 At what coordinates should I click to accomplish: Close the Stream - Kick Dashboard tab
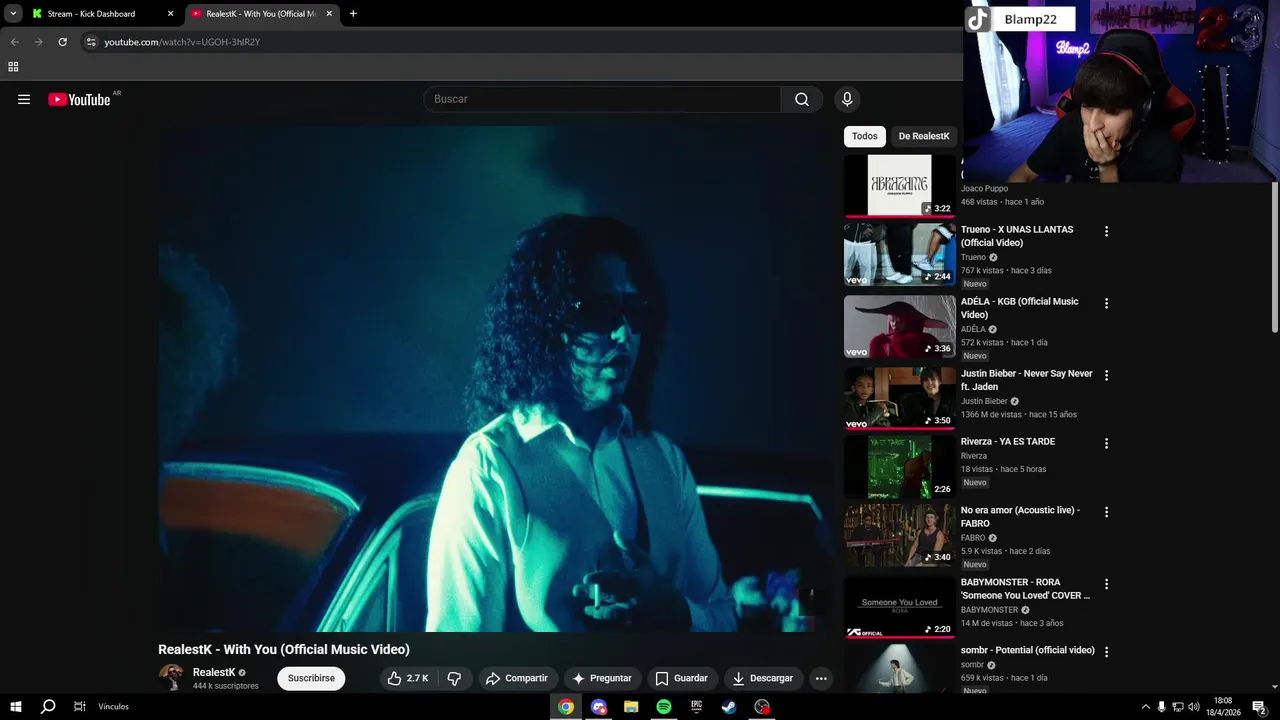(170, 14)
